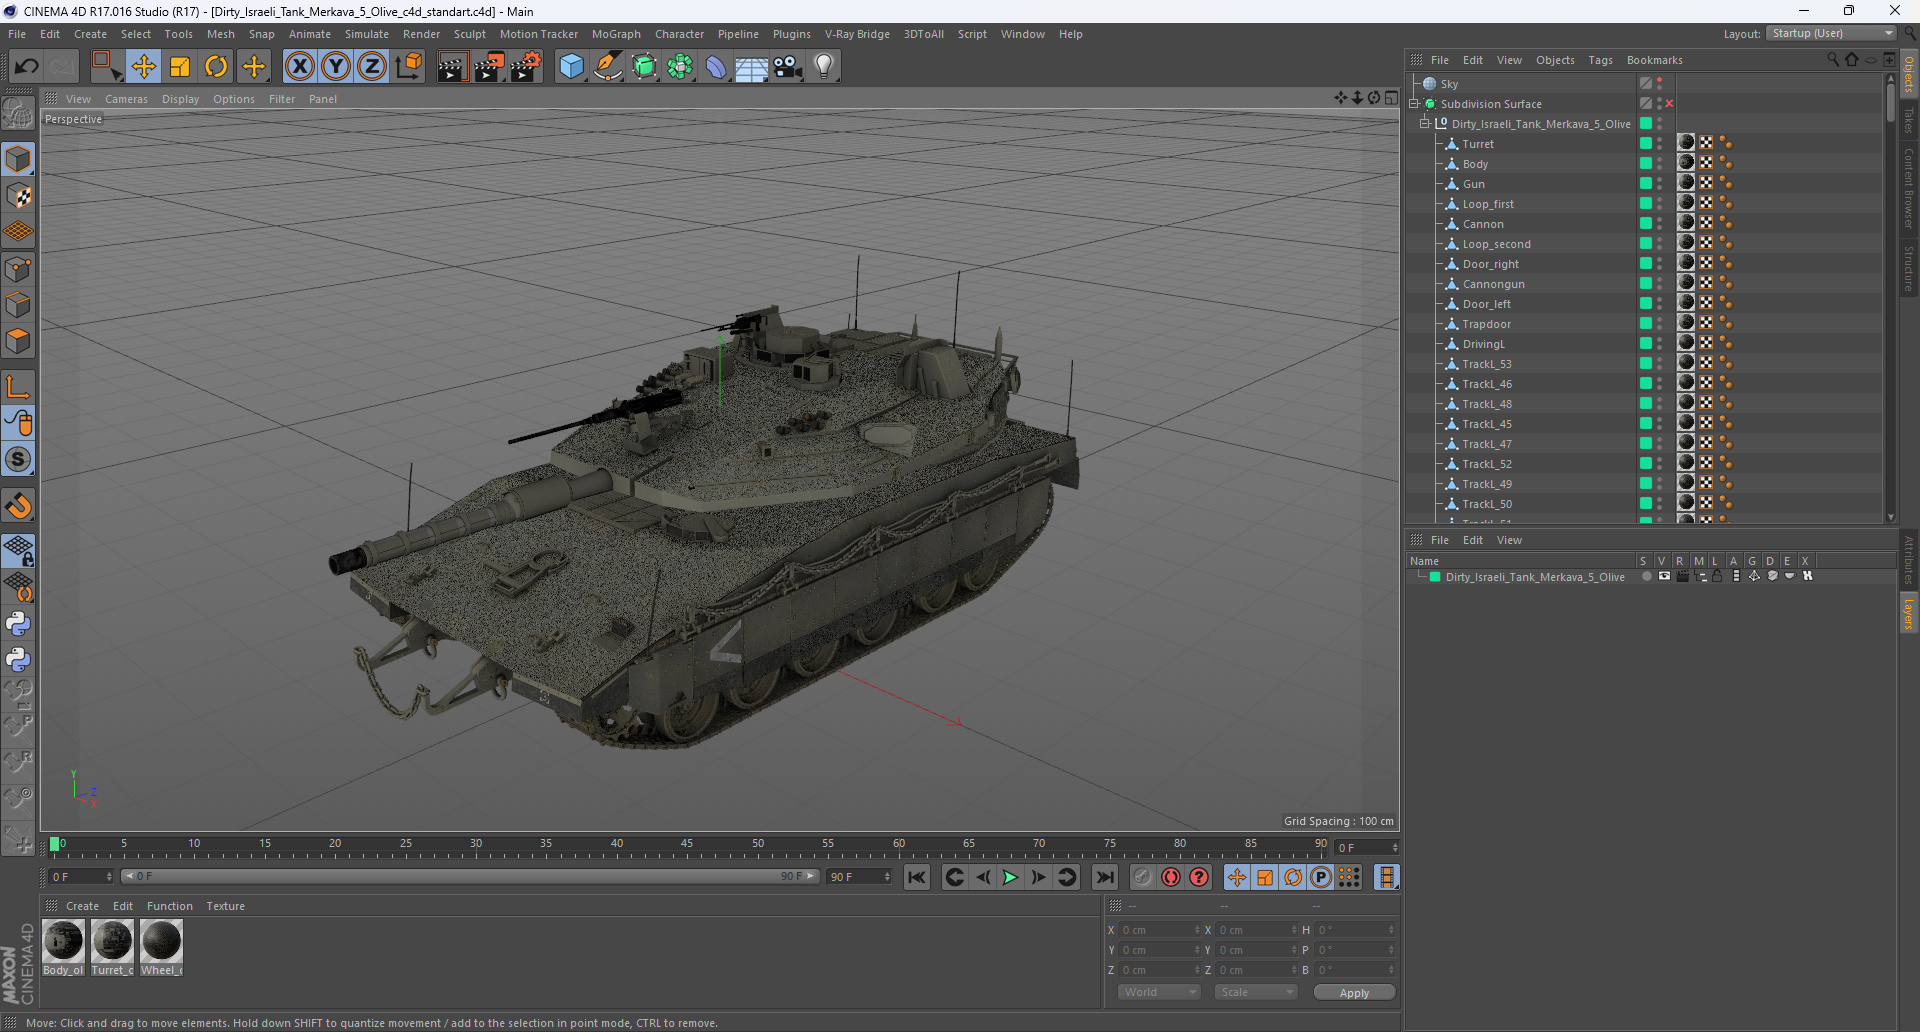Select the Sky object in tree

[1449, 84]
